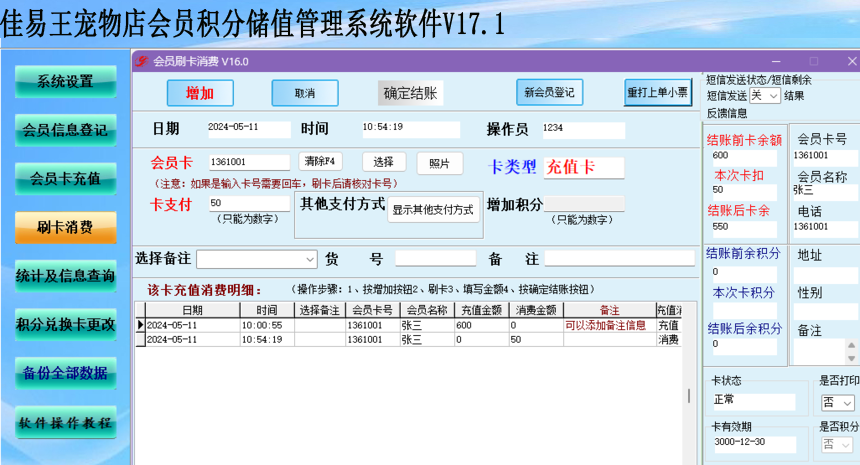Click the 会员卡 number input field
Image resolution: width=860 pixels, height=465 pixels.
(x=250, y=162)
